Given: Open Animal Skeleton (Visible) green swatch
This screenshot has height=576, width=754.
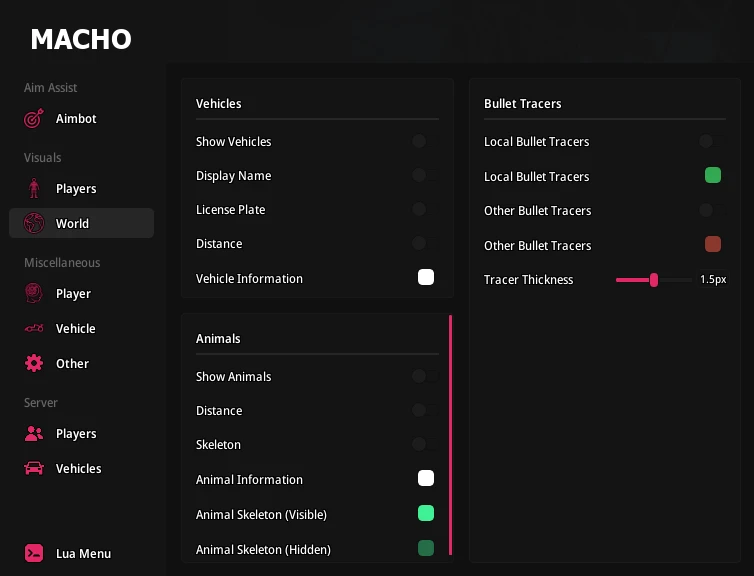Looking at the screenshot, I should 426,513.
